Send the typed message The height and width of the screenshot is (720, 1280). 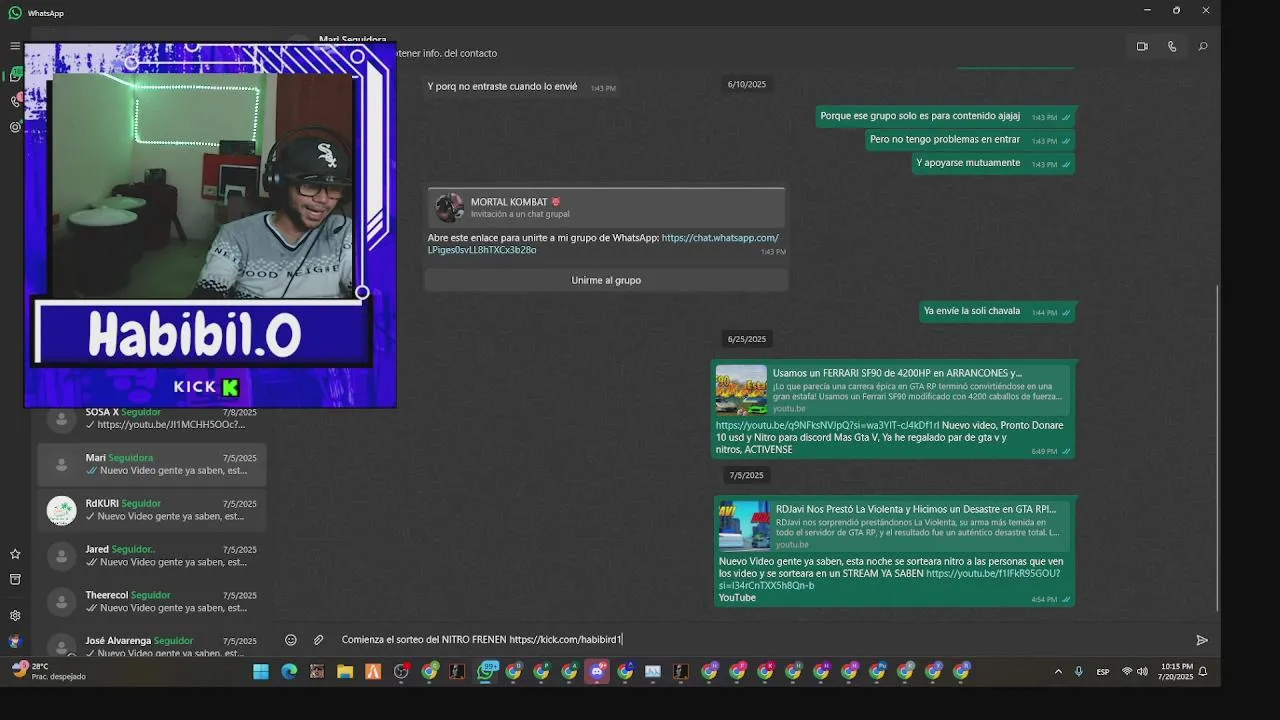[1202, 640]
